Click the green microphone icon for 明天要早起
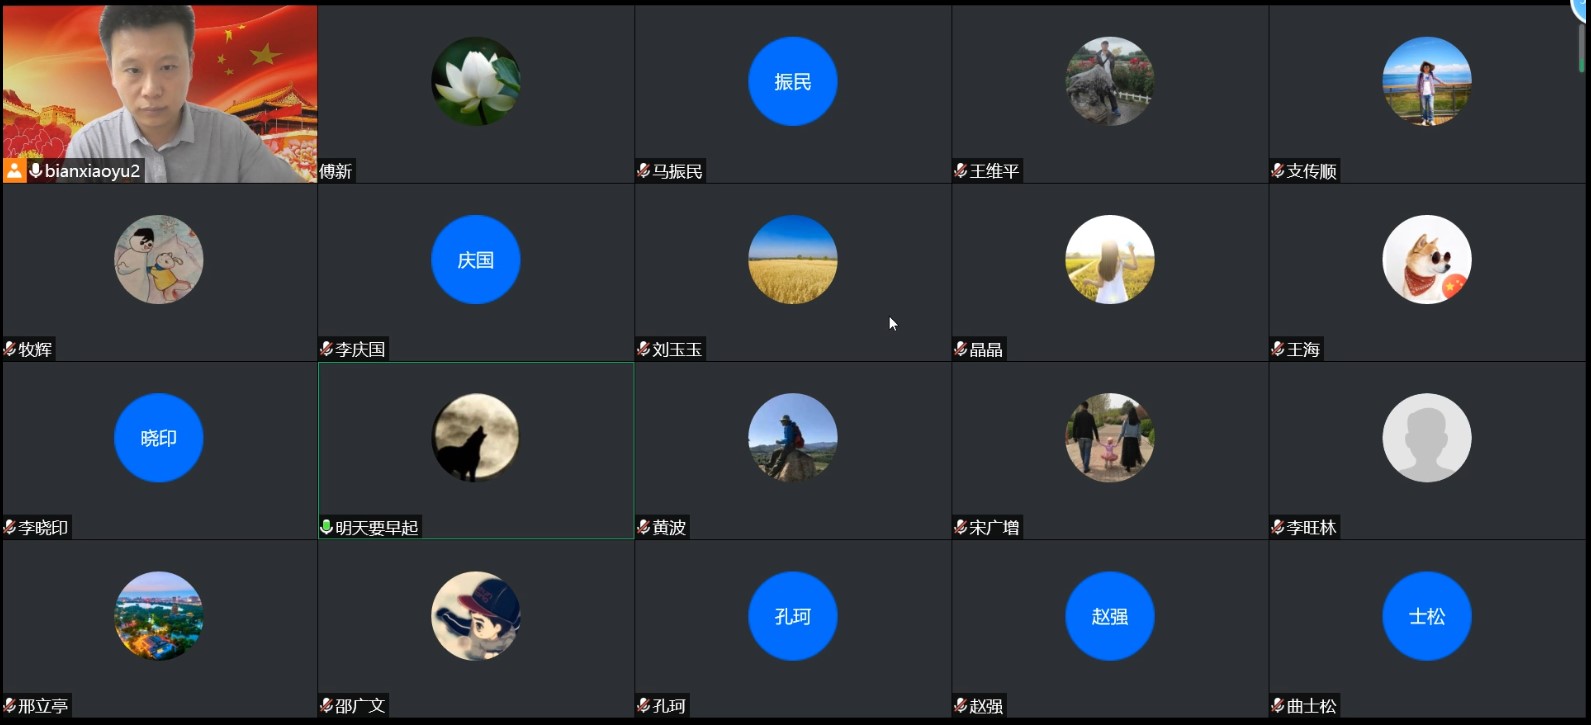 [x=326, y=527]
